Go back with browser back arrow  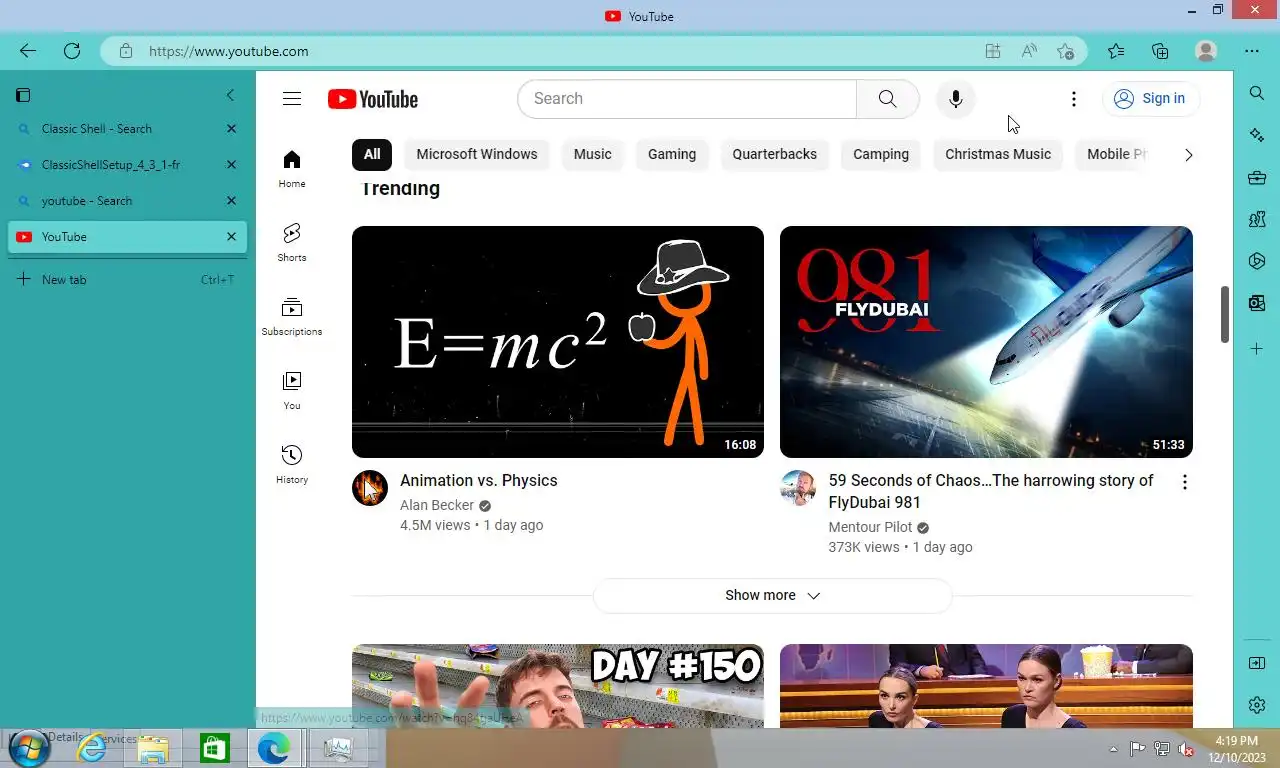(27, 51)
